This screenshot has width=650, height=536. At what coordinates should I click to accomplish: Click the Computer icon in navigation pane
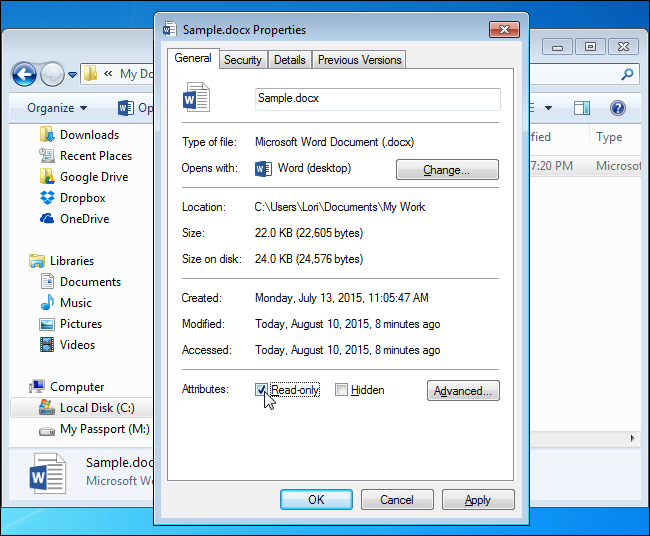37,386
